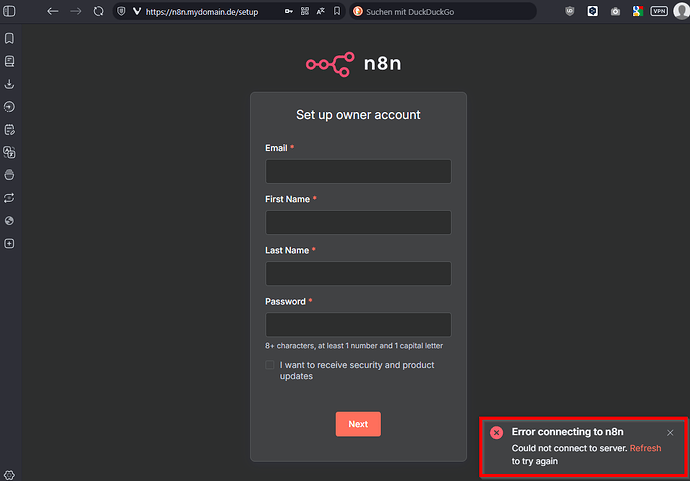Open the white-square extension icon next to uBlock
This screenshot has height=481, width=690.
(x=593, y=11)
